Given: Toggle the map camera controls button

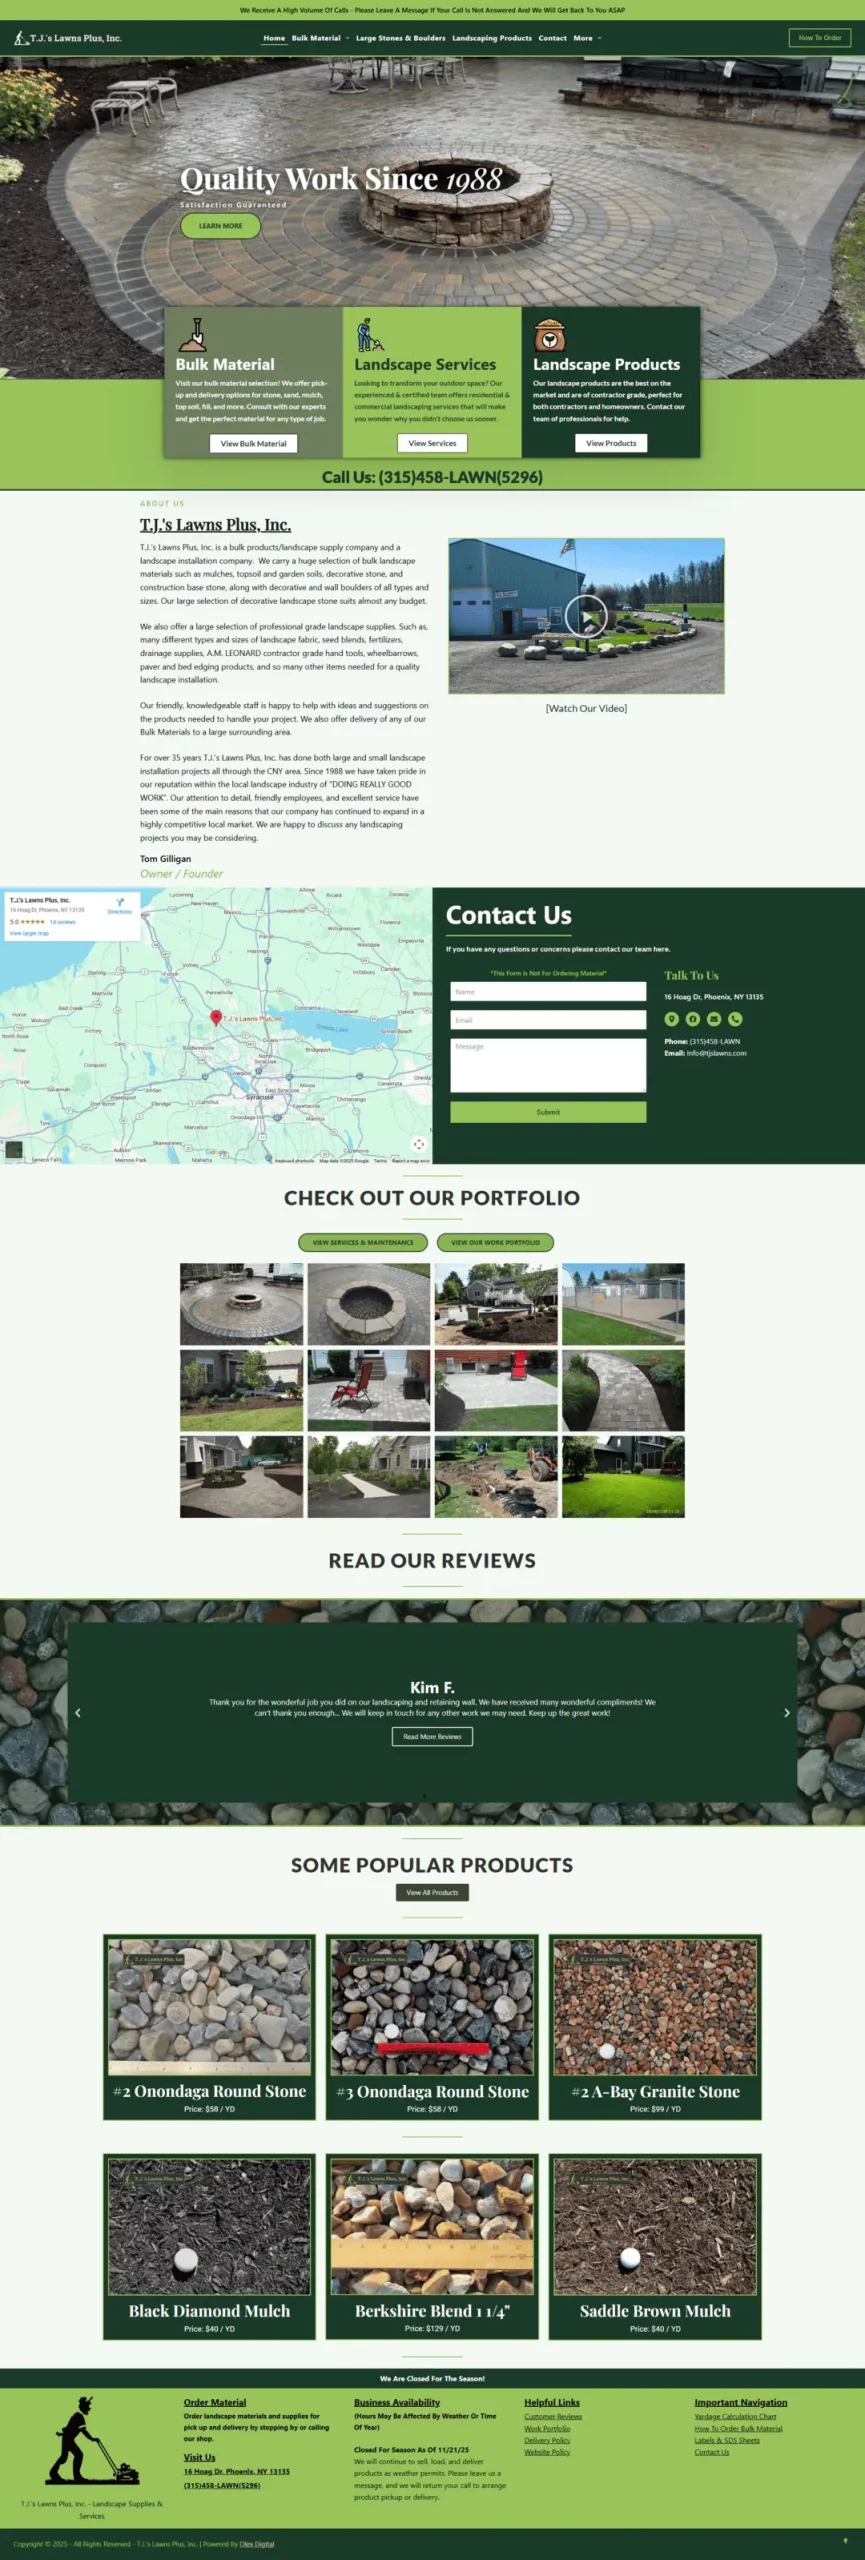Looking at the screenshot, I should pyautogui.click(x=418, y=1144).
